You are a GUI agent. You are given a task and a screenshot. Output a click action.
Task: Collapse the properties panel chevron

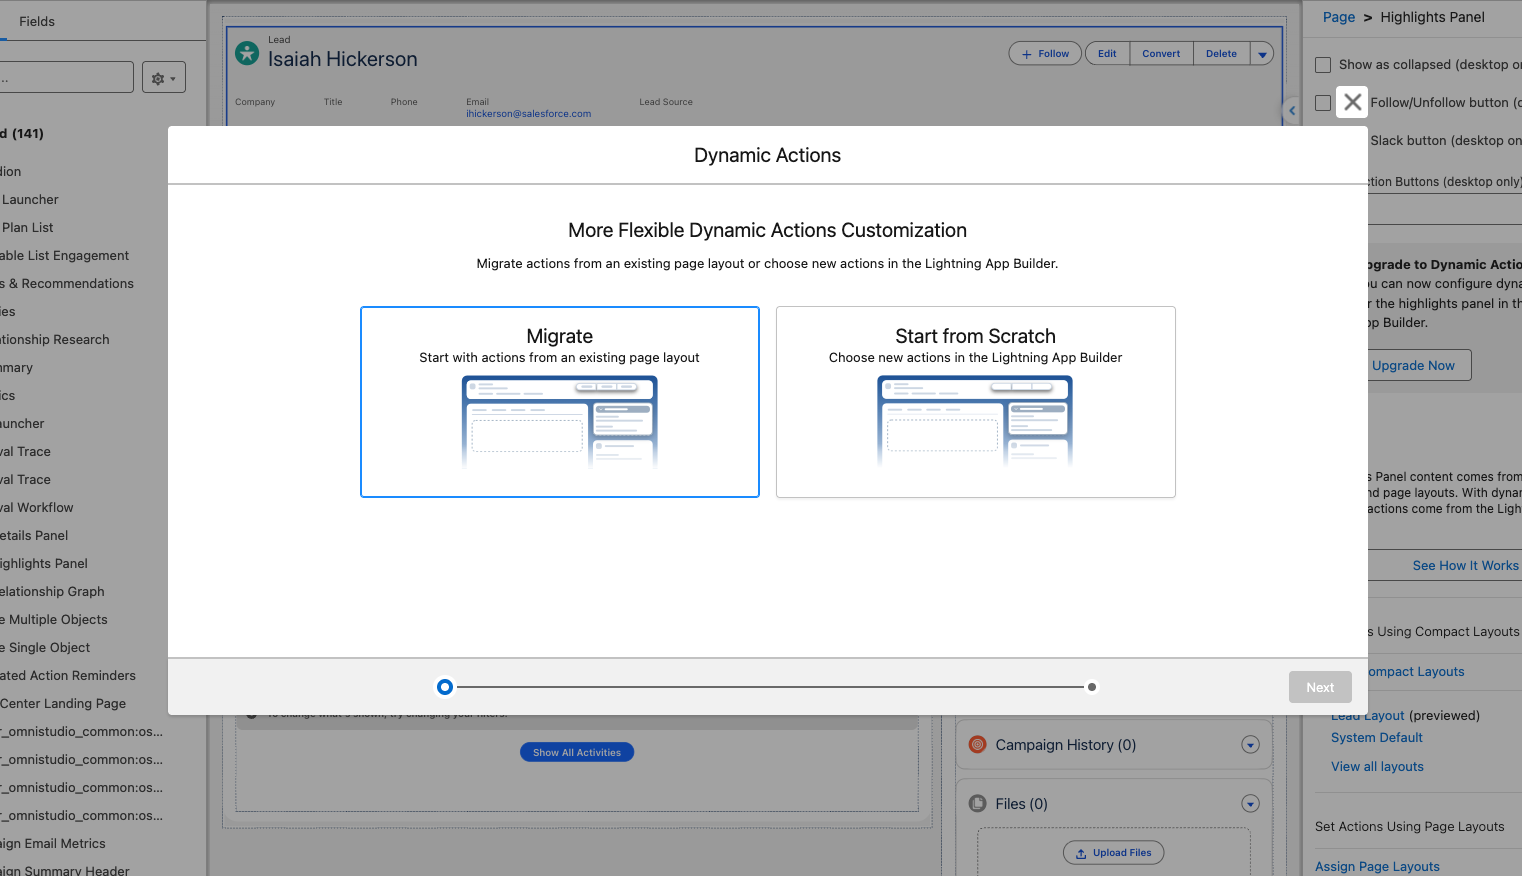1292,111
